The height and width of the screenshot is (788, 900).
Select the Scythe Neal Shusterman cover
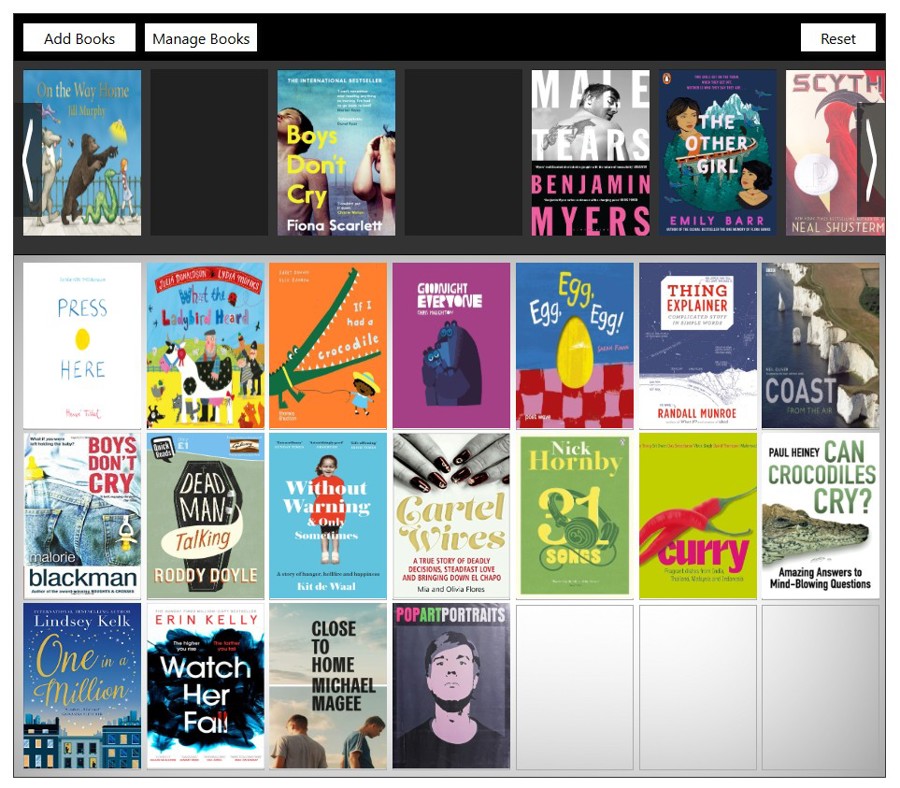(835, 153)
